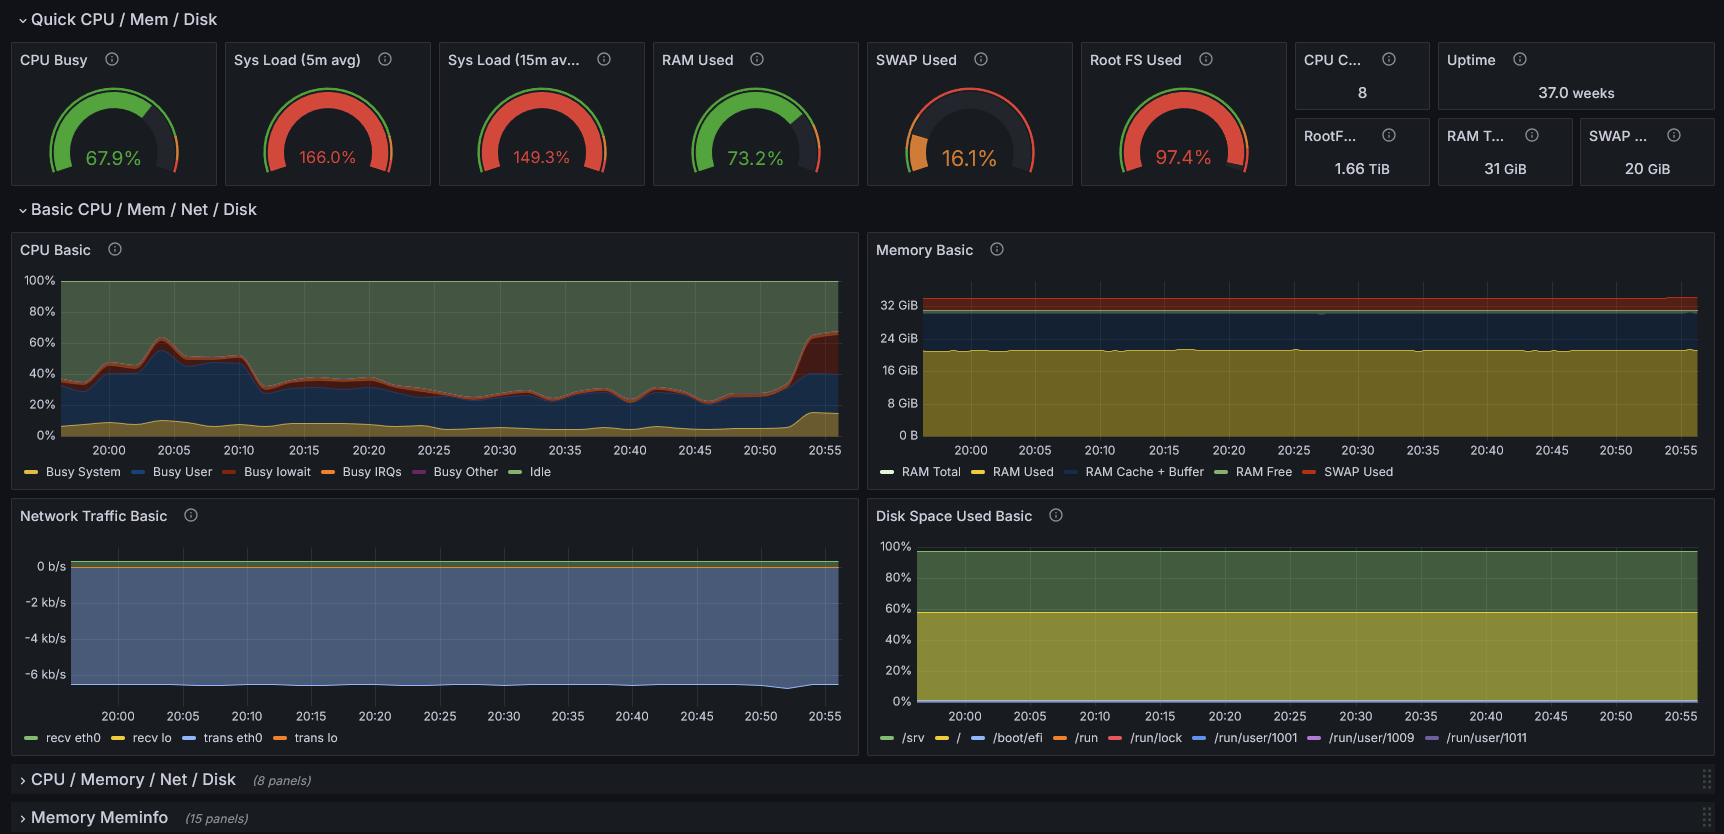Viewport: 1724px width, 834px height.
Task: Open Memory Basic panel title menu
Action: click(924, 250)
